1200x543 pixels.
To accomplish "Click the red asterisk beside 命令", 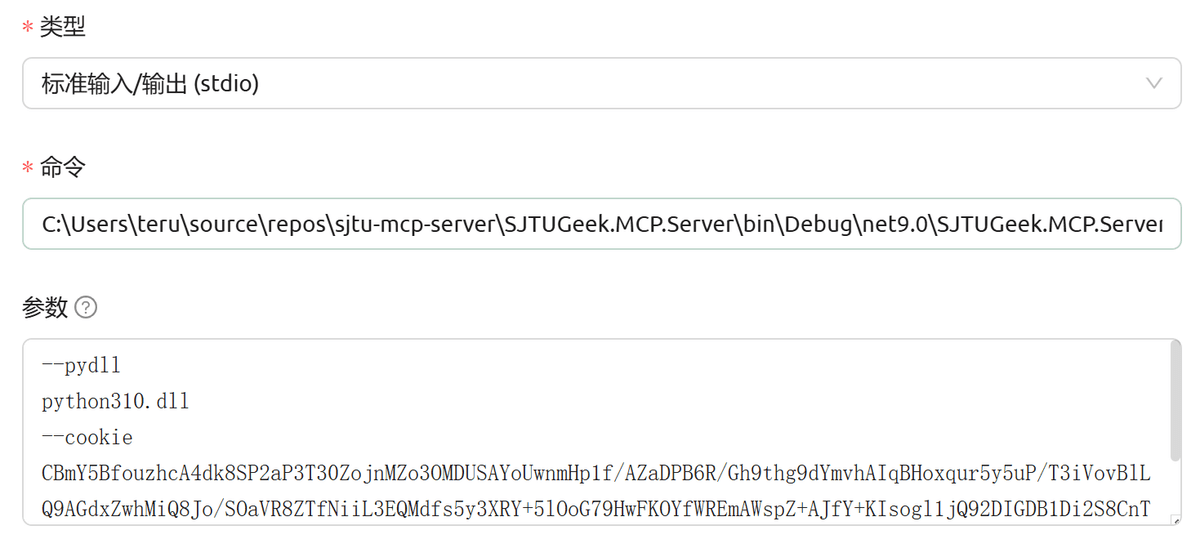I will click(27, 169).
